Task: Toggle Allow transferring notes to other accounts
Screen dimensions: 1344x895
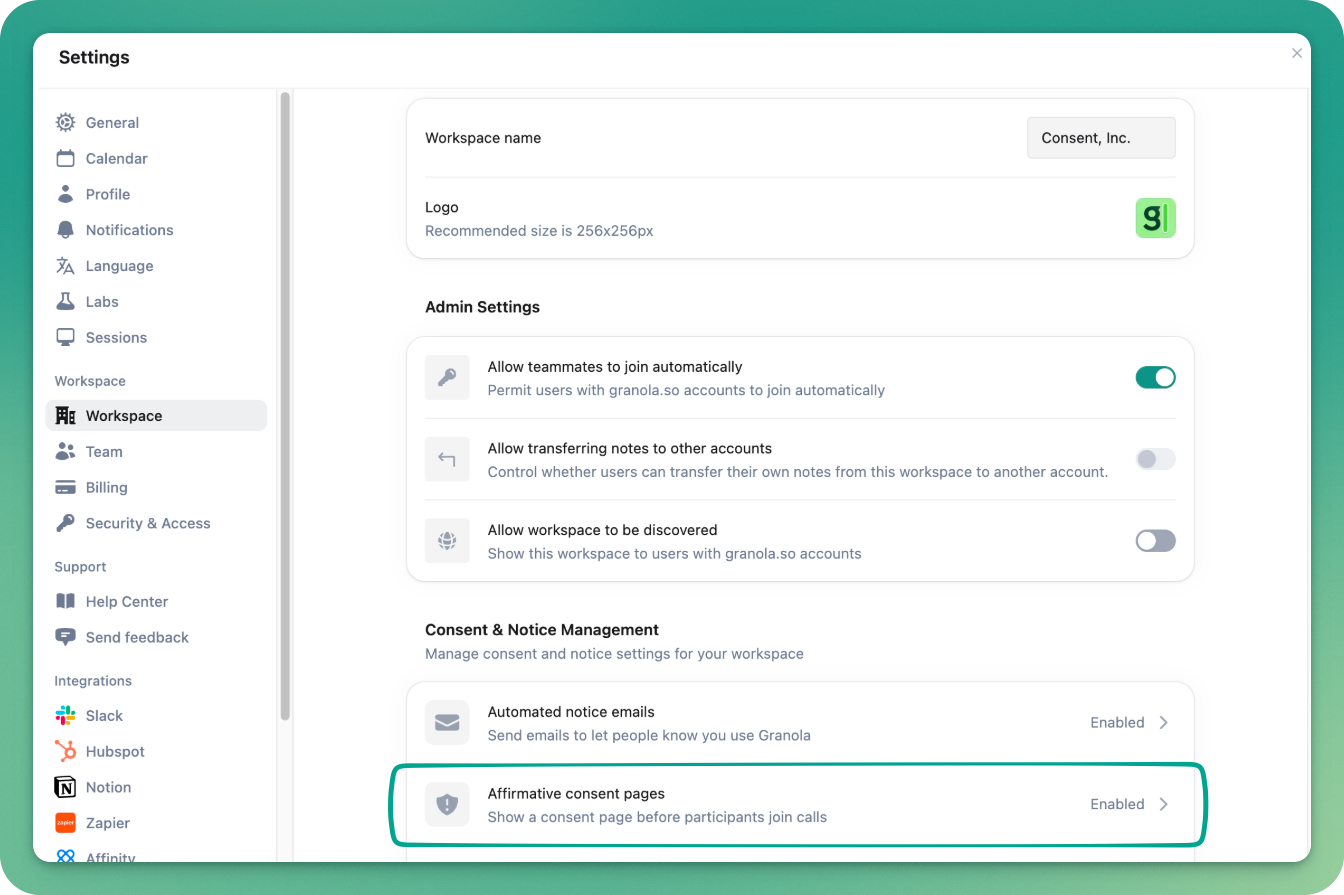Action: tap(1155, 460)
